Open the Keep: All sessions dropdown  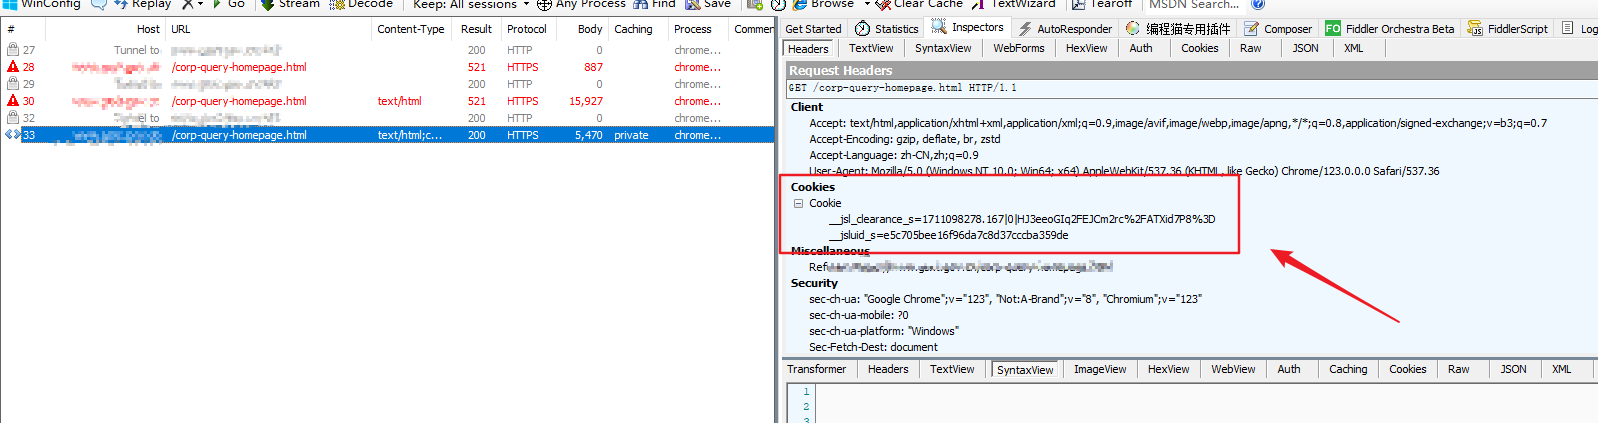(471, 4)
